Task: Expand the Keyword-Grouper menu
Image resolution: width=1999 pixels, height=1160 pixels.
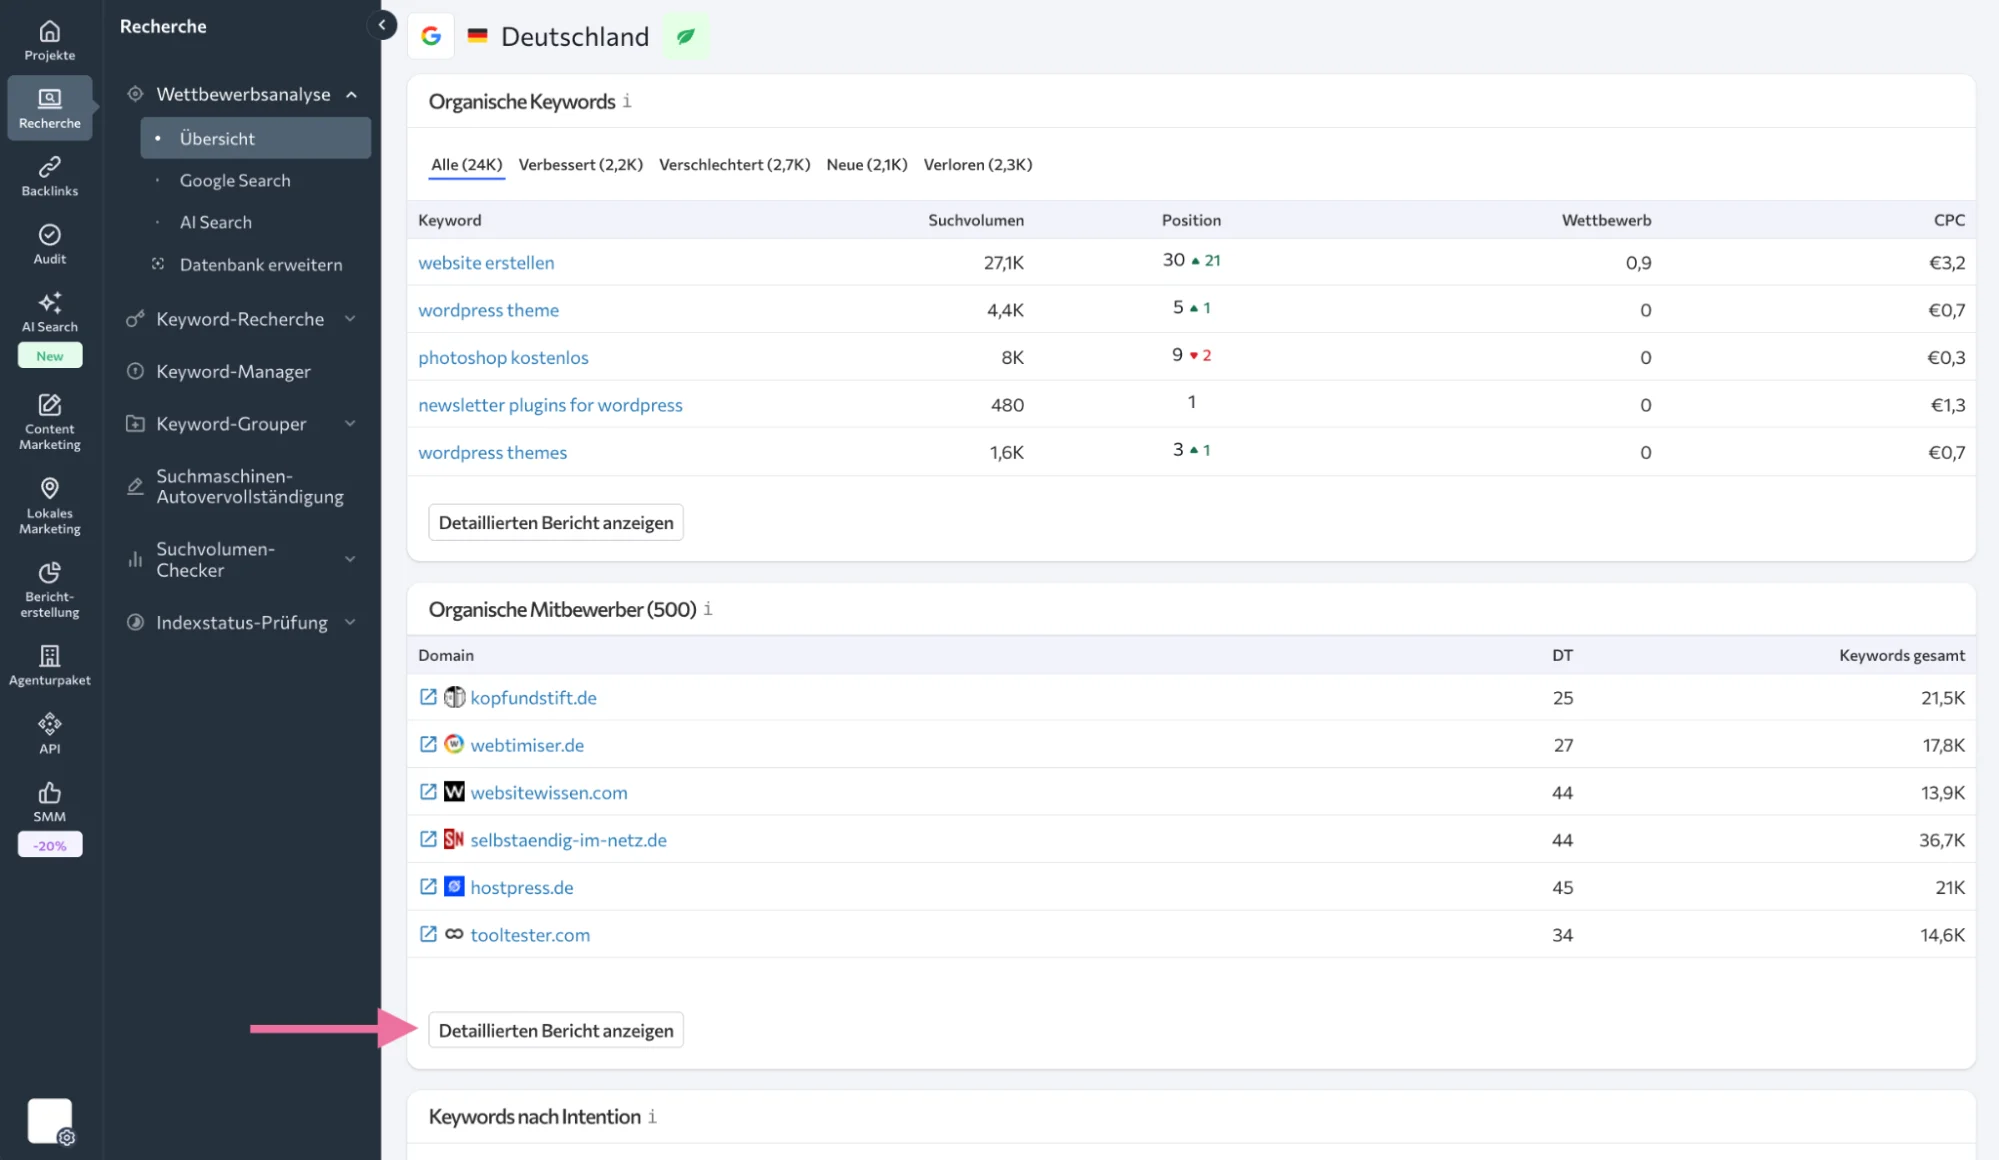Action: tap(350, 424)
